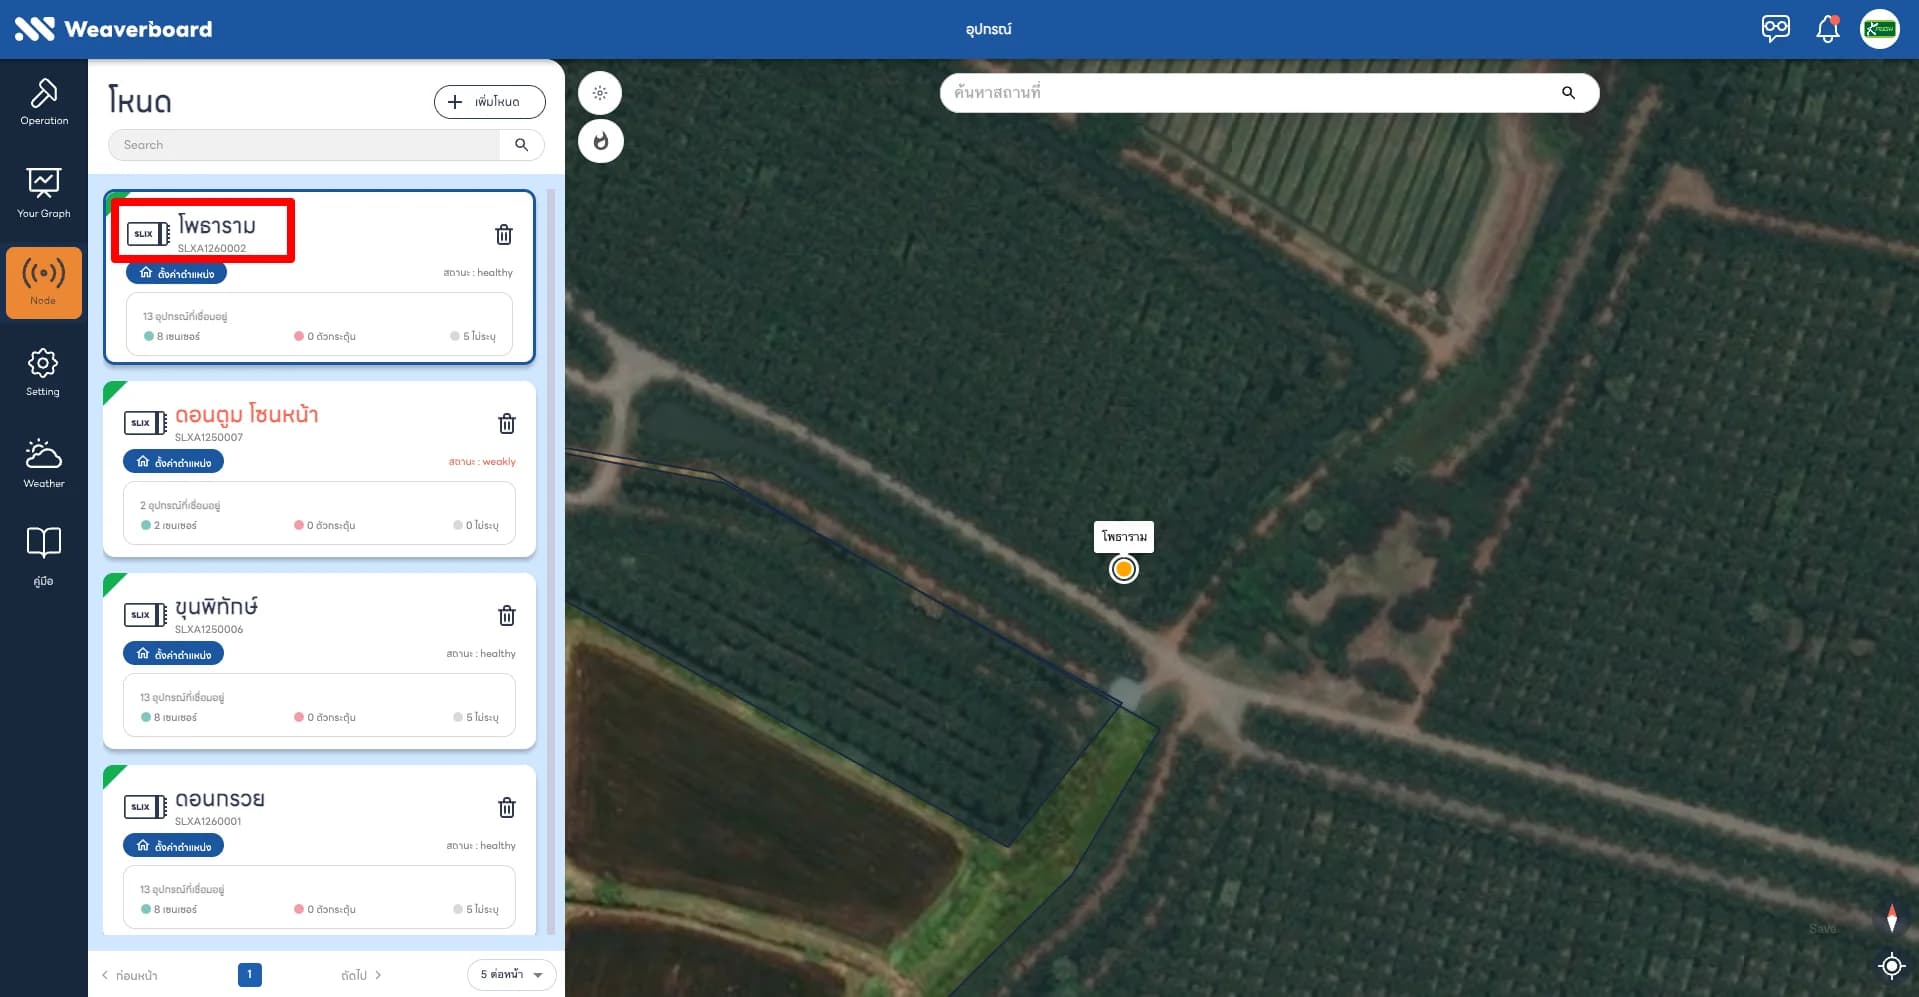Set location for ดอนกรวย node

click(x=174, y=846)
